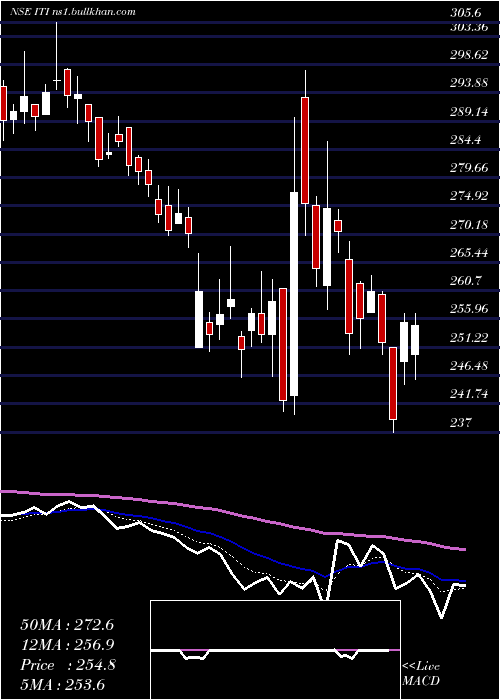Click the 50MA : 272.6 readout

(67, 625)
